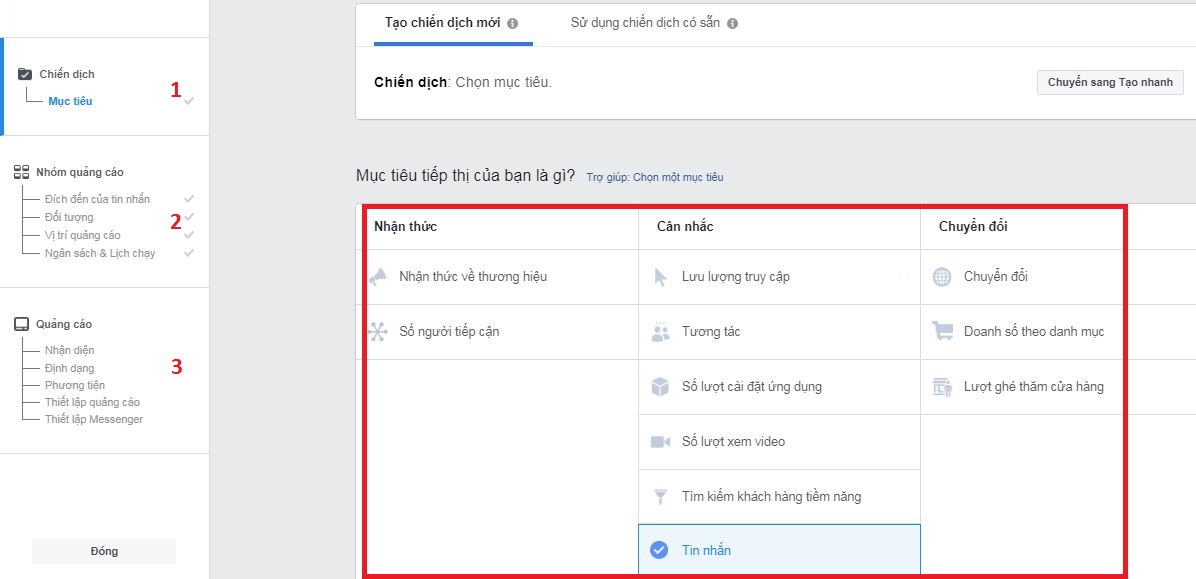This screenshot has height=579, width=1196.
Task: Click the checkmark beside Ngân sách & Lịch chạy
Action: [187, 253]
